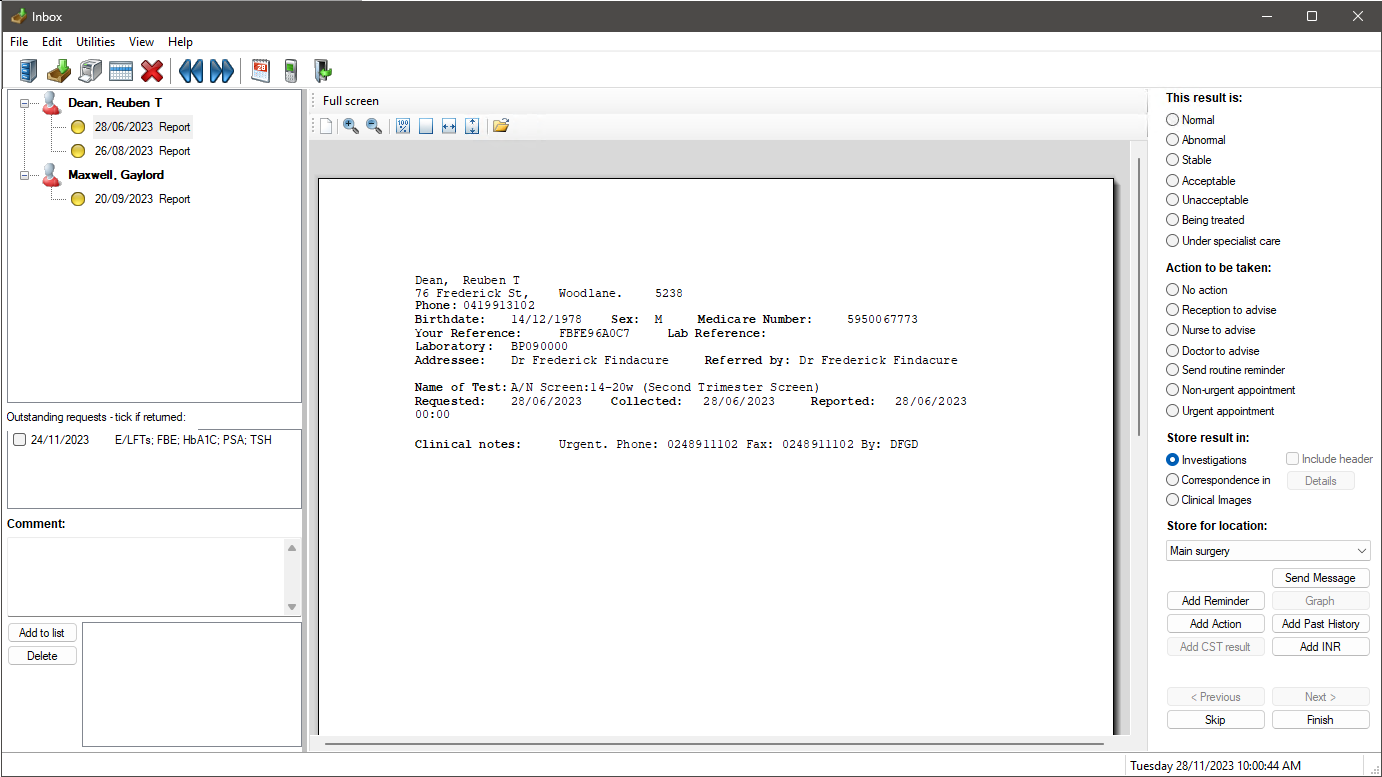The height and width of the screenshot is (777, 1382).
Task: Click the table grid icon in toolbar
Action: point(121,71)
